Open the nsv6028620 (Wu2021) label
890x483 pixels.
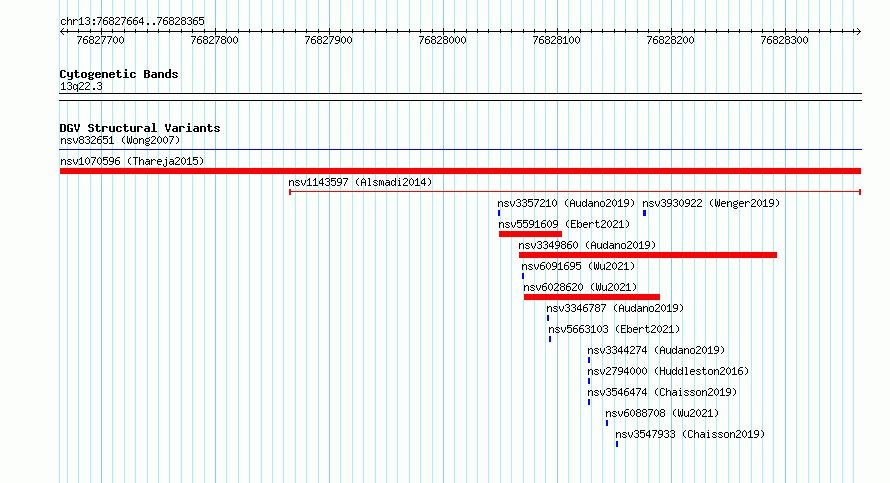[580, 287]
